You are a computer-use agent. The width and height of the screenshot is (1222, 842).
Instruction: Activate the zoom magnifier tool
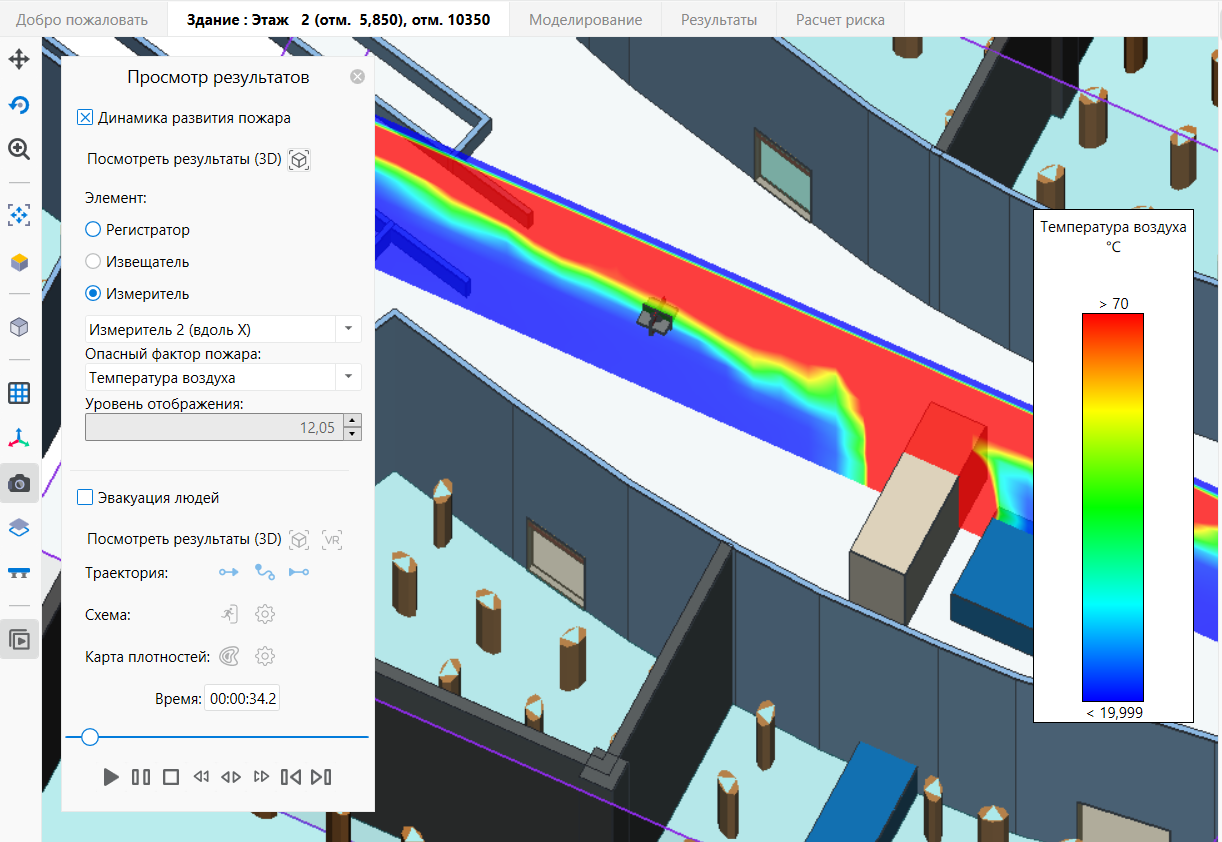coord(19,149)
